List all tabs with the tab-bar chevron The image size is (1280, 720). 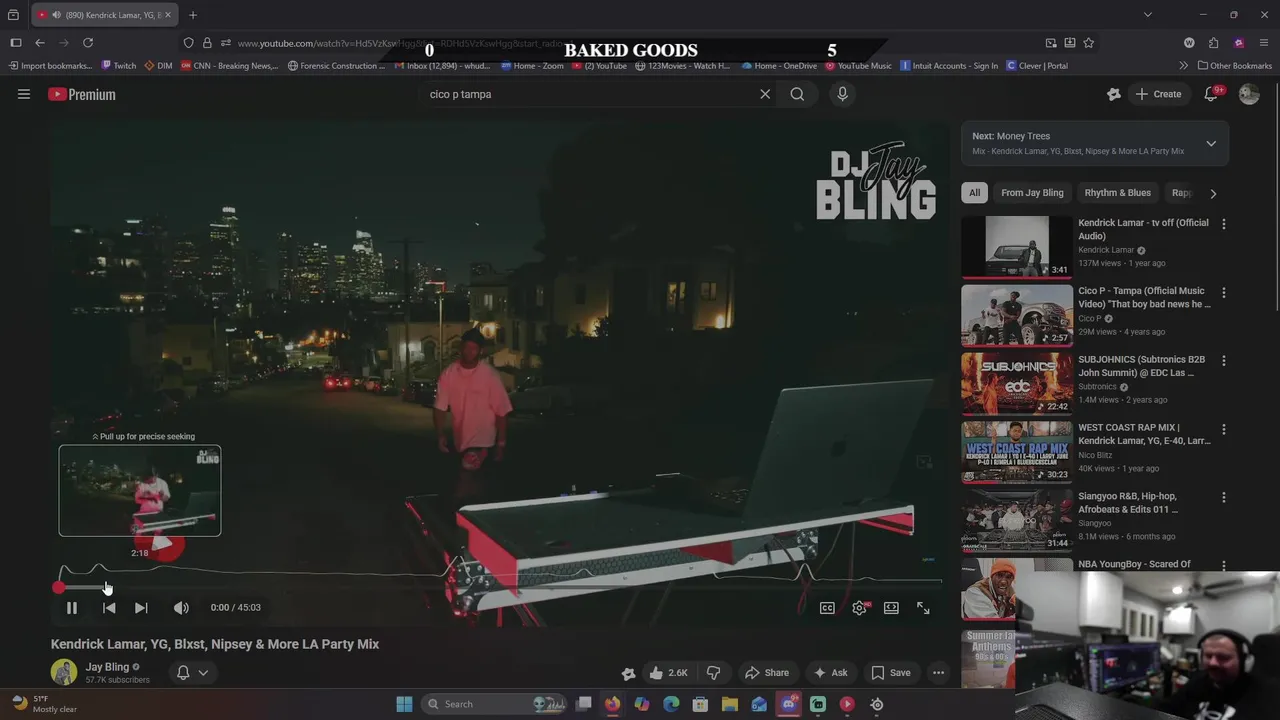pyautogui.click(x=1148, y=15)
